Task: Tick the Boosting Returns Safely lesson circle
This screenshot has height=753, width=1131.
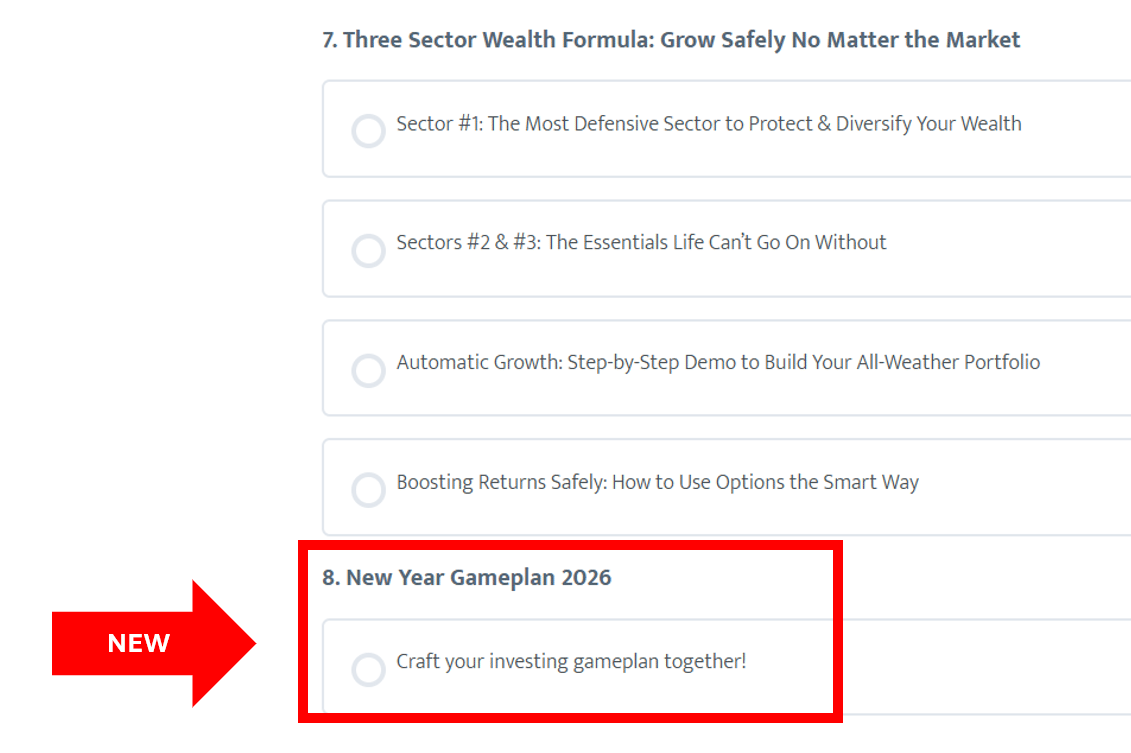Action: click(x=368, y=490)
